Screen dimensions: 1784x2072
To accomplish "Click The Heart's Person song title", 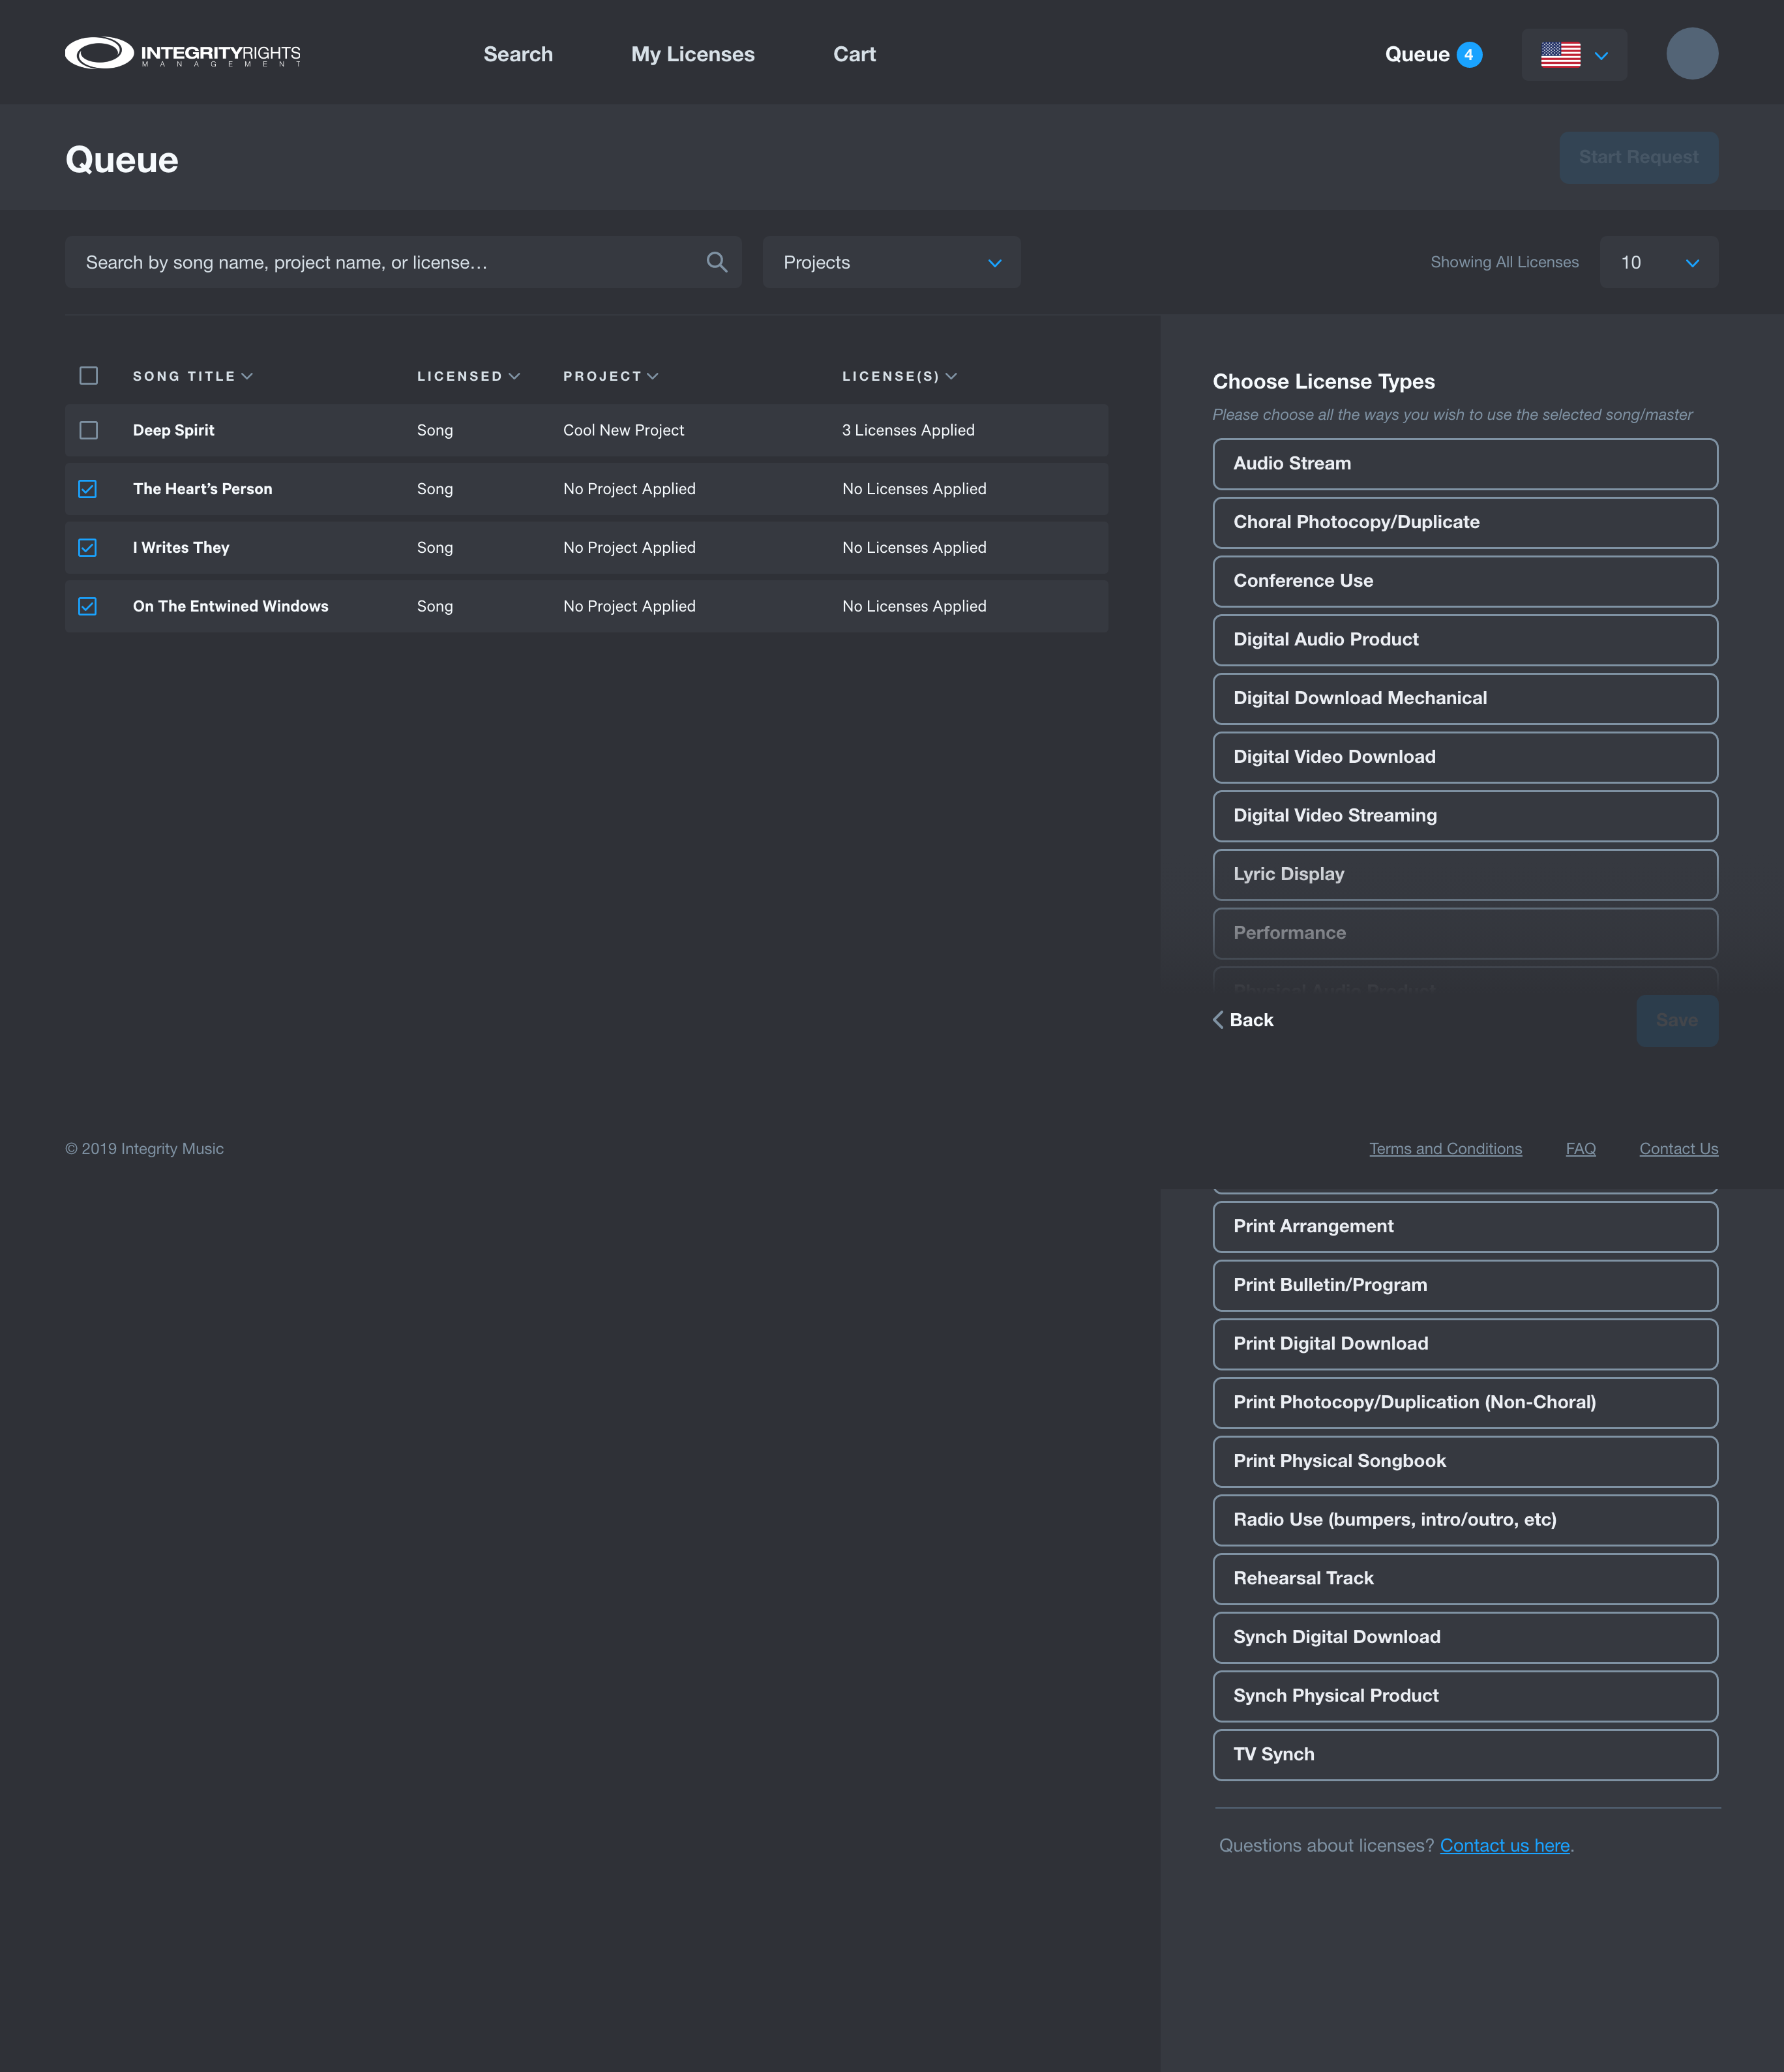I will pyautogui.click(x=203, y=489).
